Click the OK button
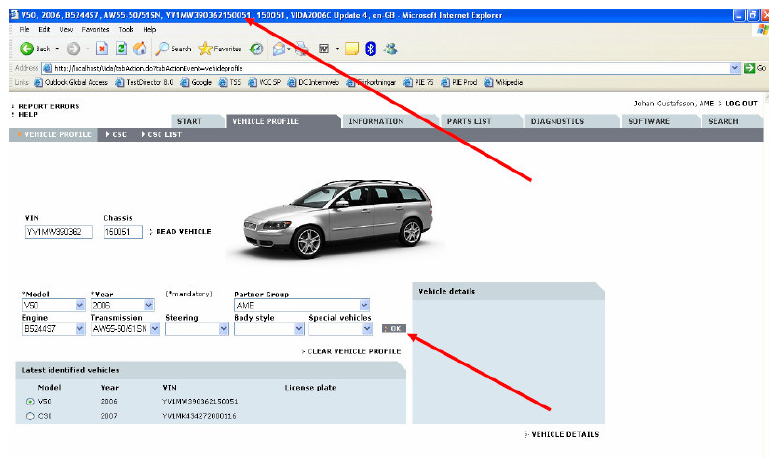Viewport: 778px width, 467px height. [393, 329]
